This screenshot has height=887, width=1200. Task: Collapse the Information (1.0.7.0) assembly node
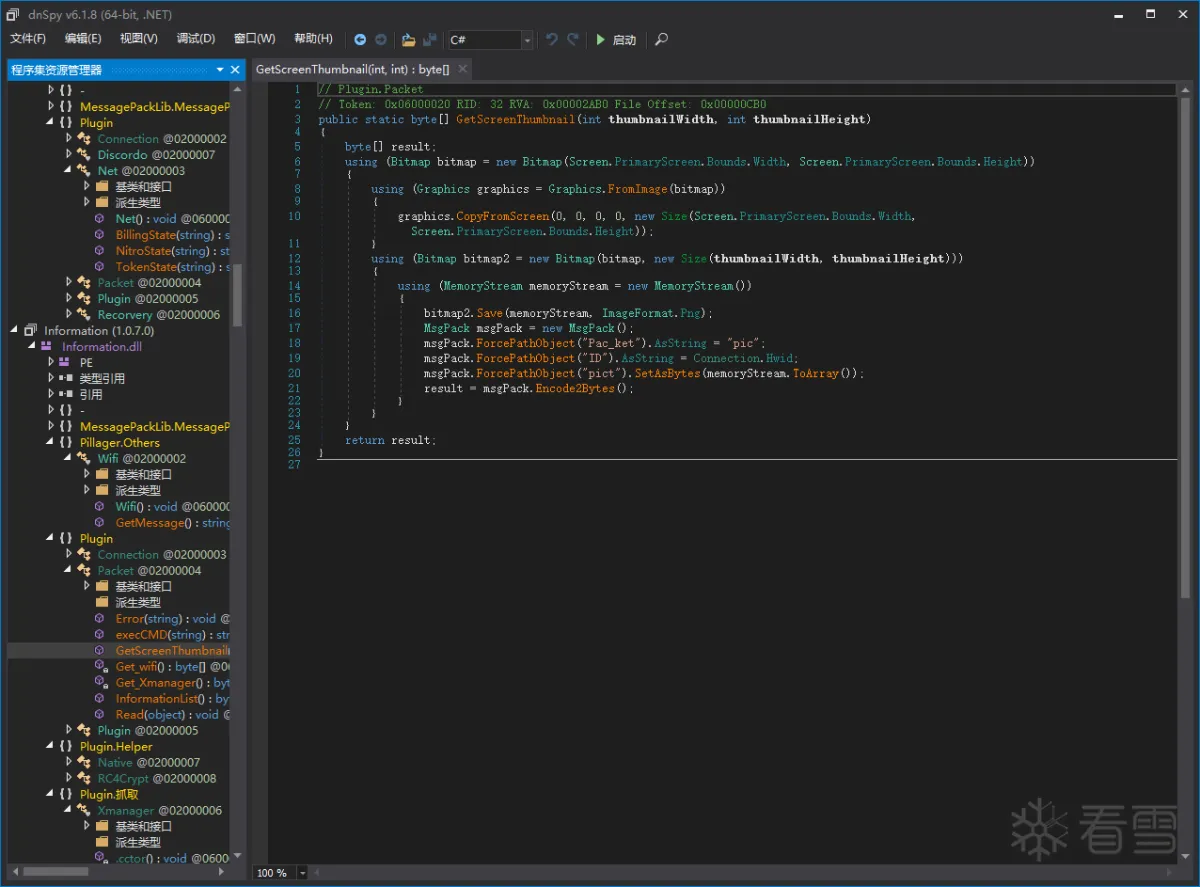click(x=16, y=331)
